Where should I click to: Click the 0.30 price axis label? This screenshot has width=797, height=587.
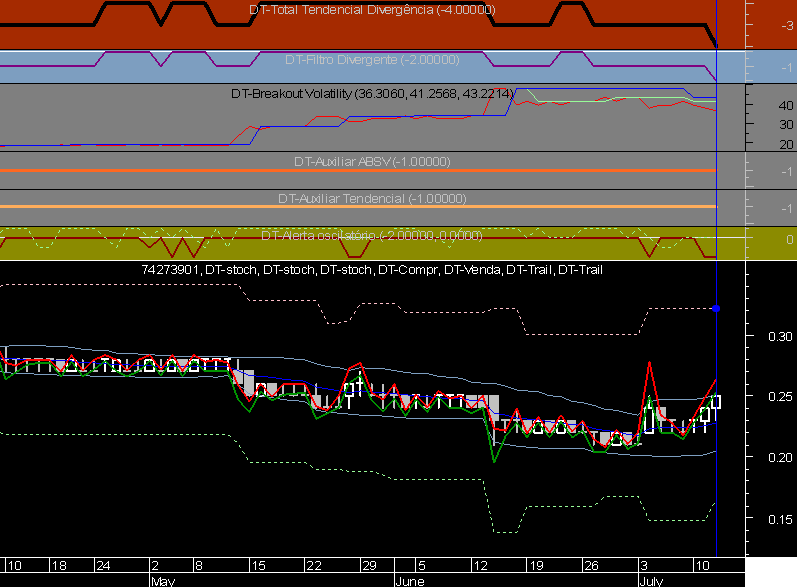(x=780, y=336)
